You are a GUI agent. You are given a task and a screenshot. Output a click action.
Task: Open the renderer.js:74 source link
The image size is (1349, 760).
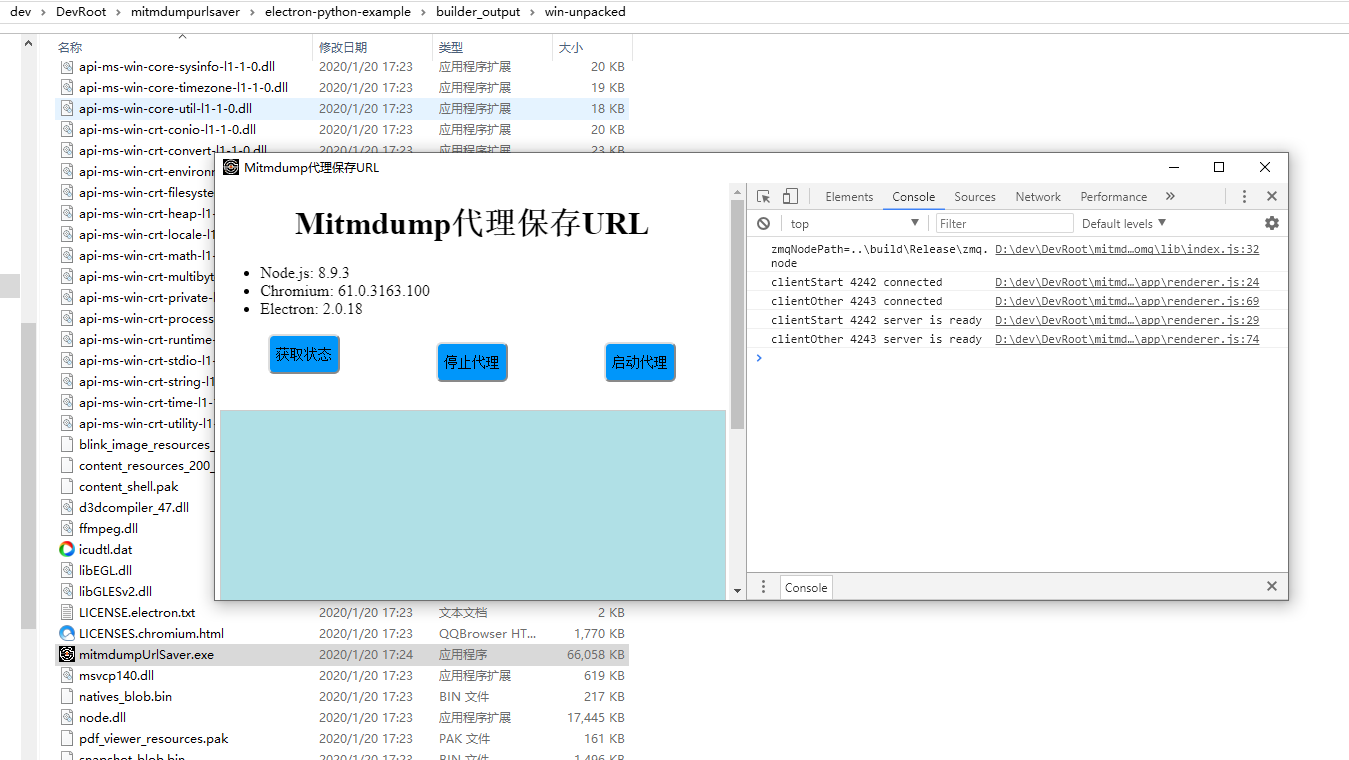(1127, 339)
